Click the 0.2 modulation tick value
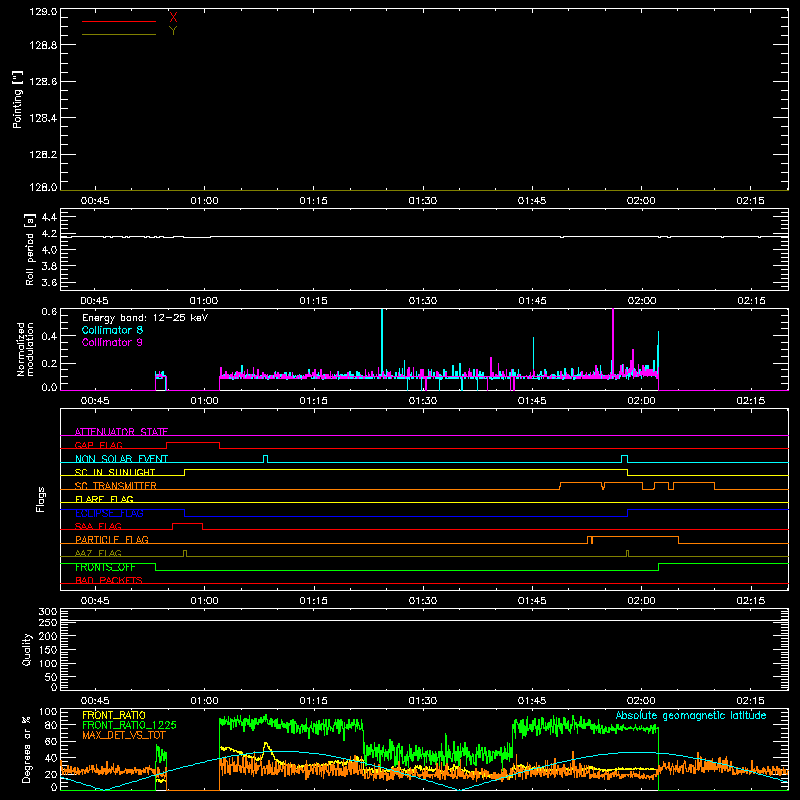 (x=49, y=364)
